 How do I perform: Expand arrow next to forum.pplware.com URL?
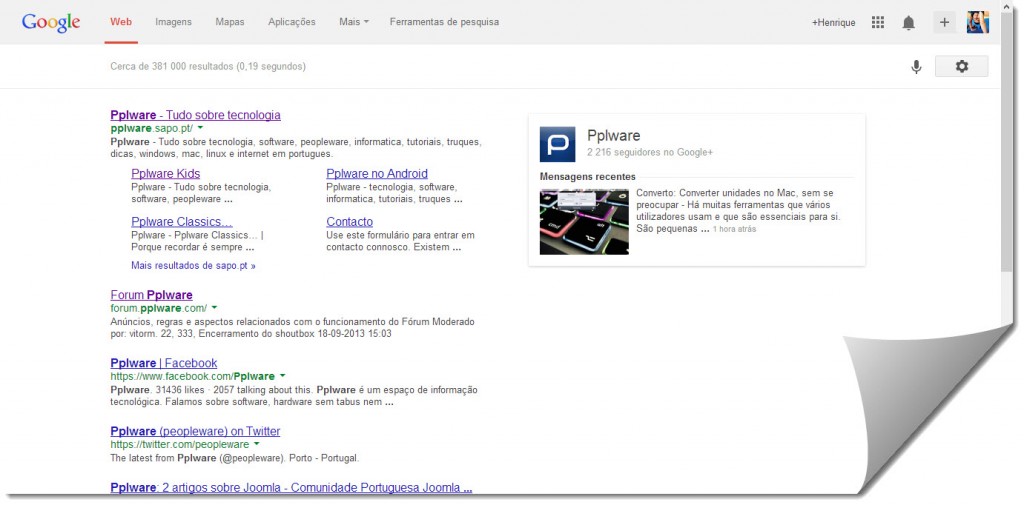[x=214, y=308]
